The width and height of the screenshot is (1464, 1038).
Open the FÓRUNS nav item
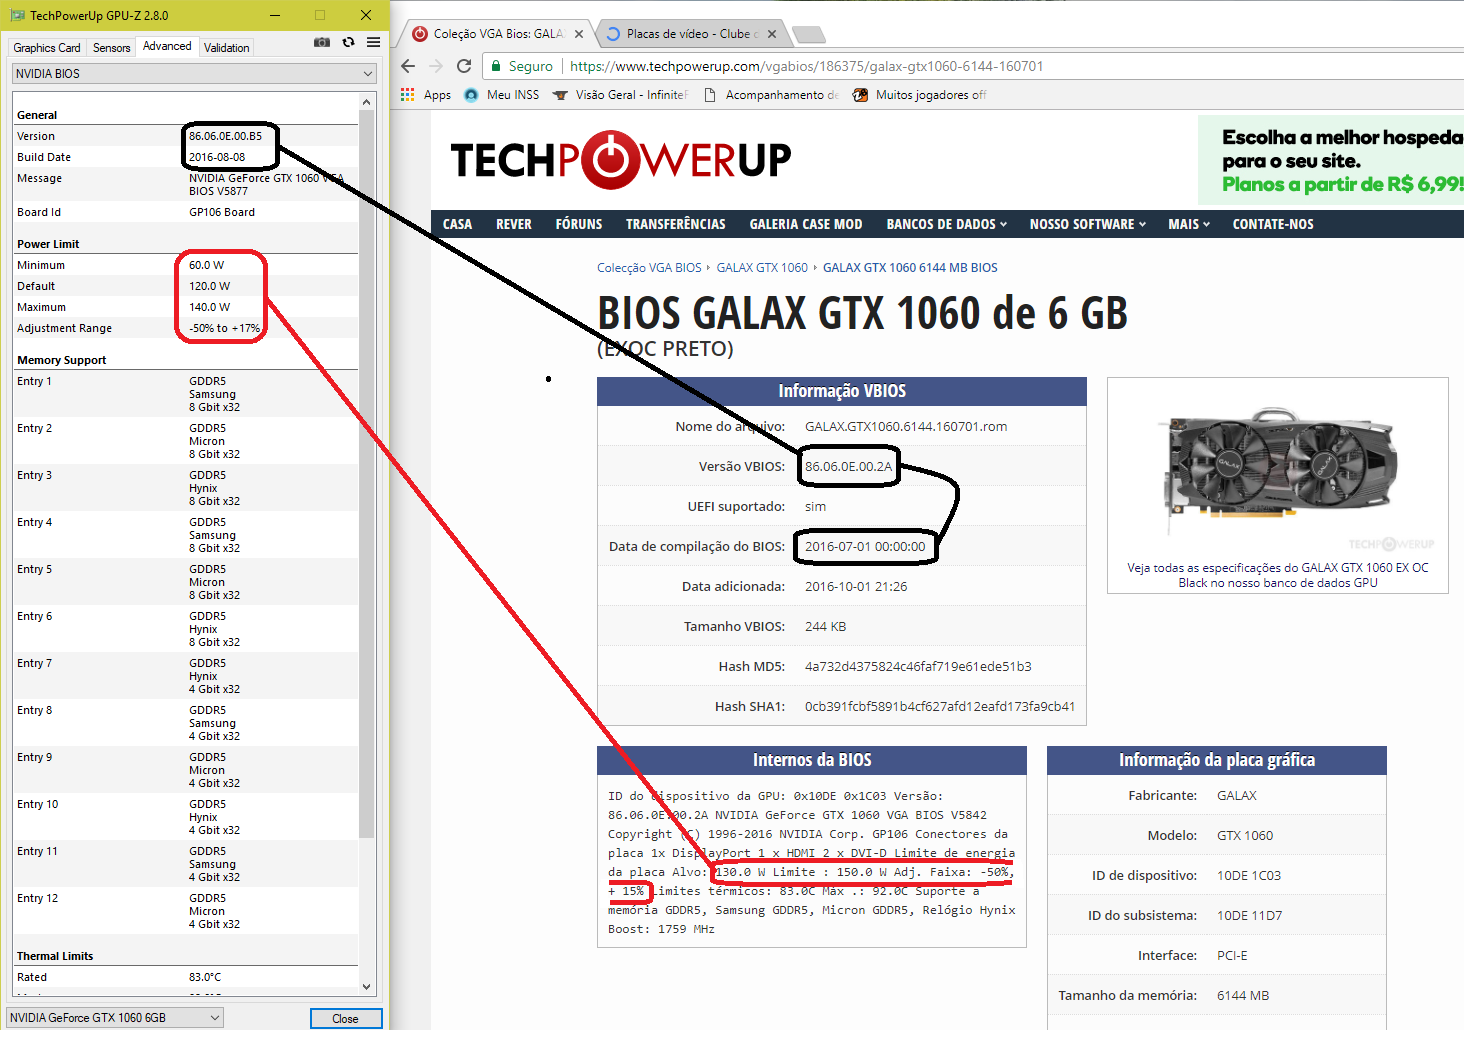pyautogui.click(x=579, y=224)
